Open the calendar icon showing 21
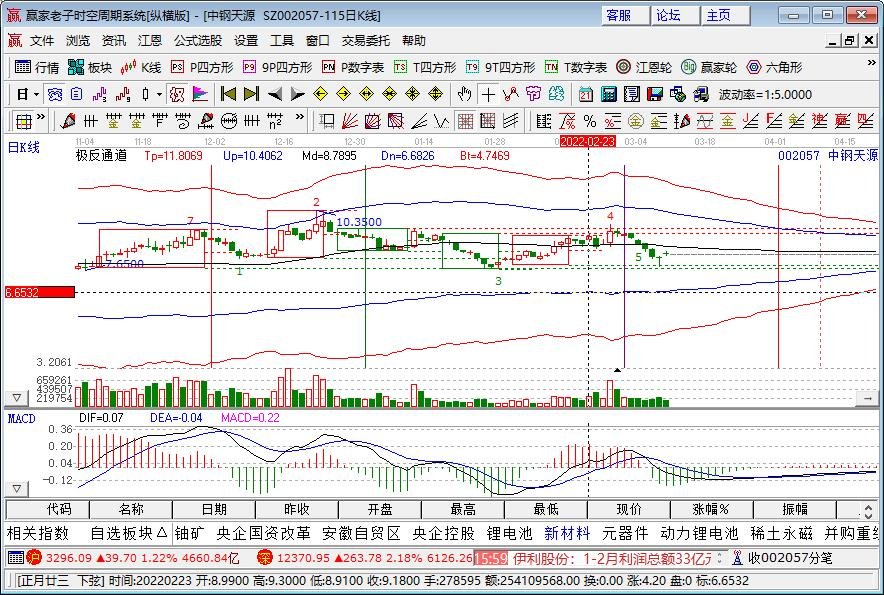Image resolution: width=884 pixels, height=595 pixels. [586, 94]
